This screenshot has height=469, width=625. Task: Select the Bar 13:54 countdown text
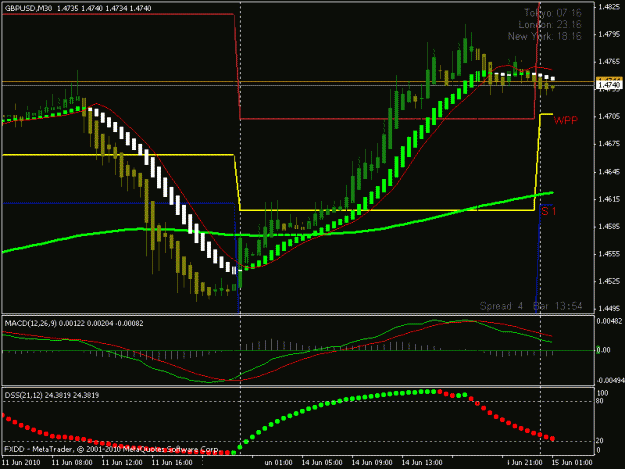pyautogui.click(x=558, y=306)
